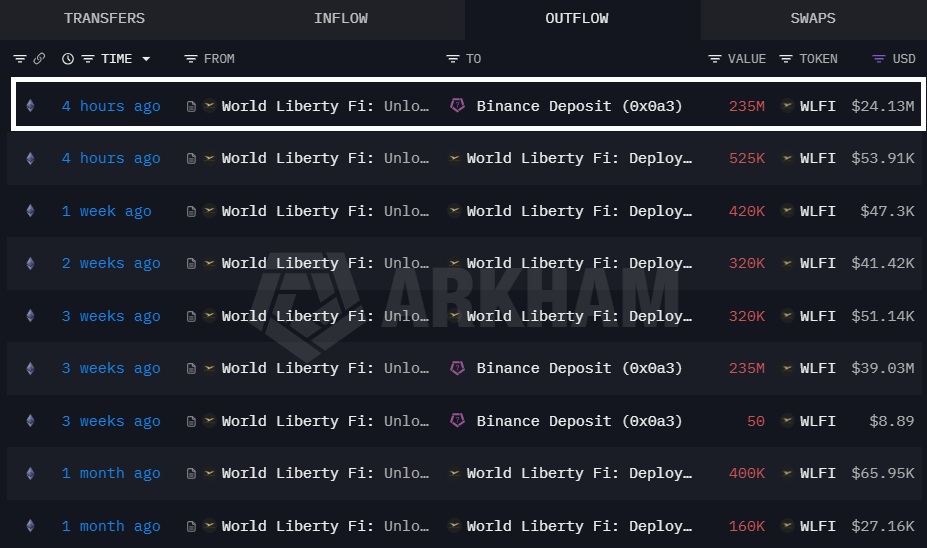927x548 pixels.
Task: Click the WLFI token name in $39.03M row
Action: (818, 368)
